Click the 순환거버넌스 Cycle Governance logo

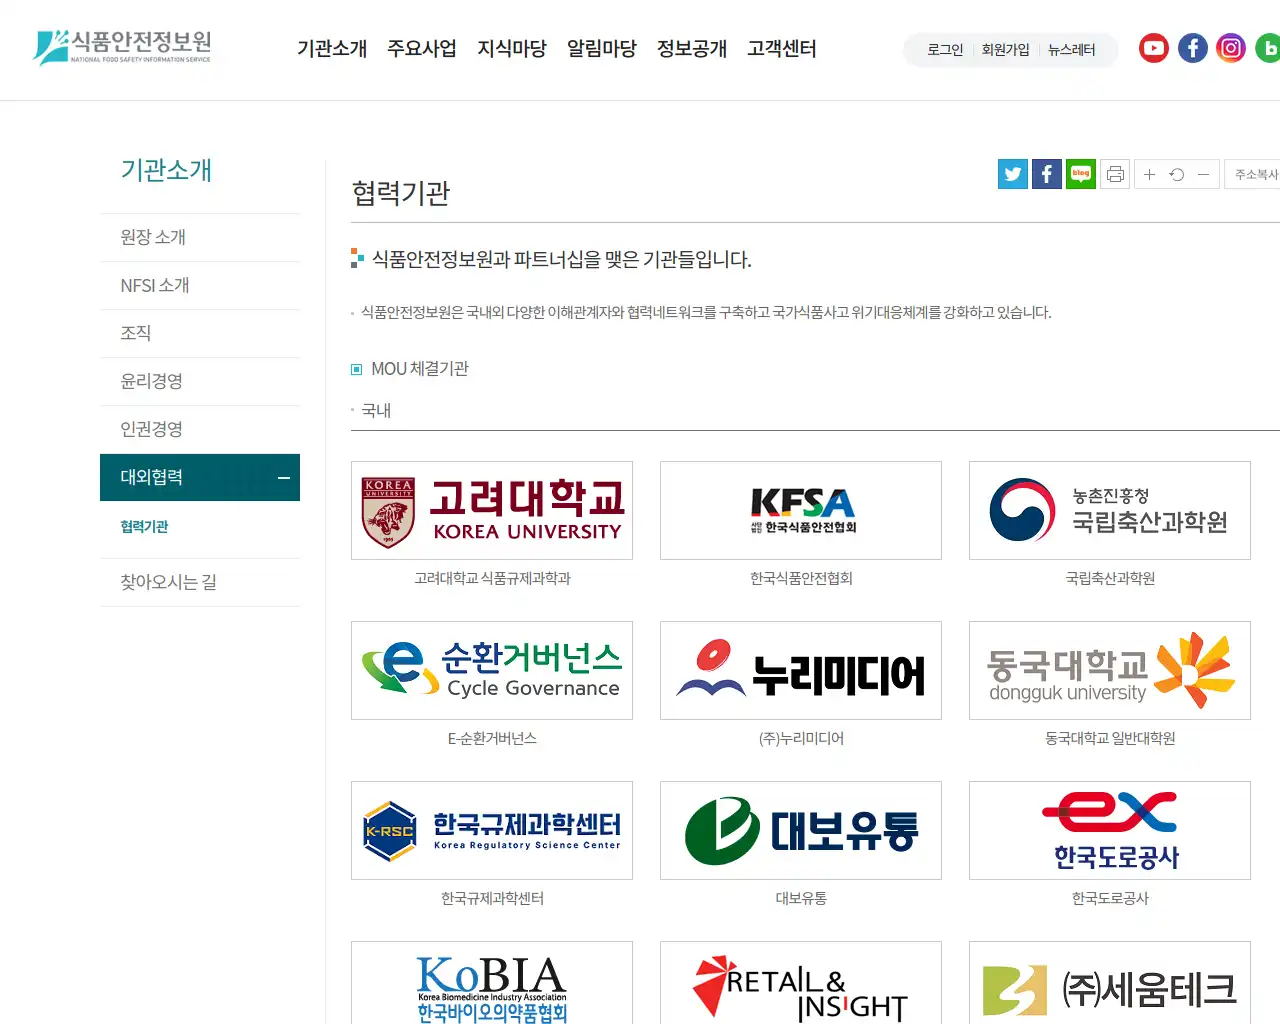pyautogui.click(x=492, y=670)
